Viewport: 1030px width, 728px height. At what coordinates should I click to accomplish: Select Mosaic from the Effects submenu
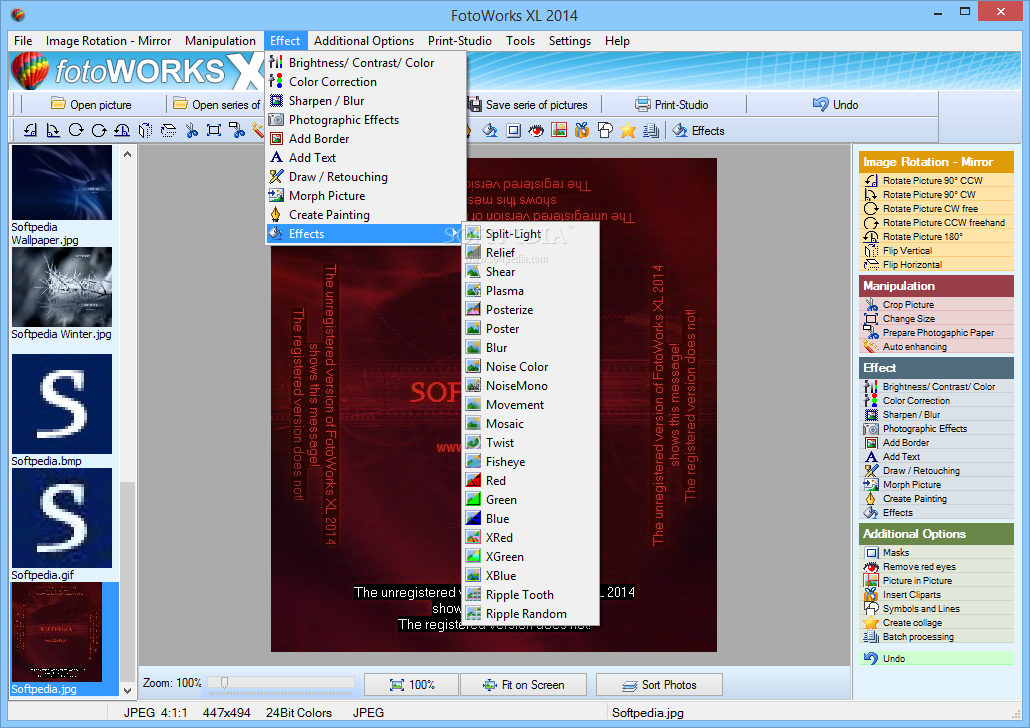pos(531,424)
